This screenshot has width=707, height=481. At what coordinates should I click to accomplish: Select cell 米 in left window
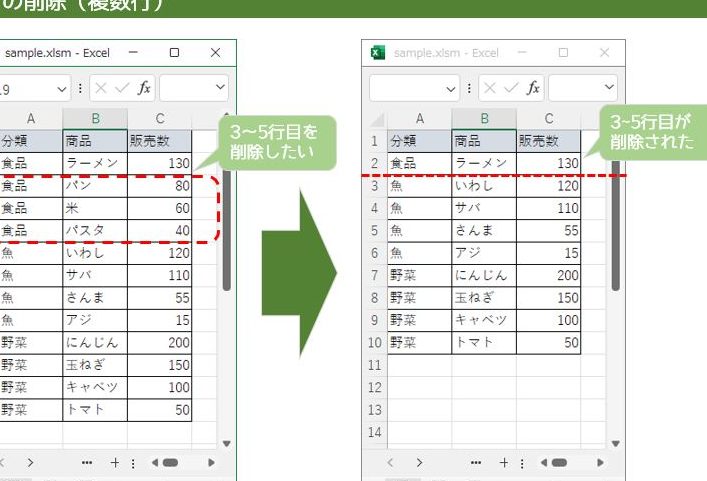click(x=95, y=208)
